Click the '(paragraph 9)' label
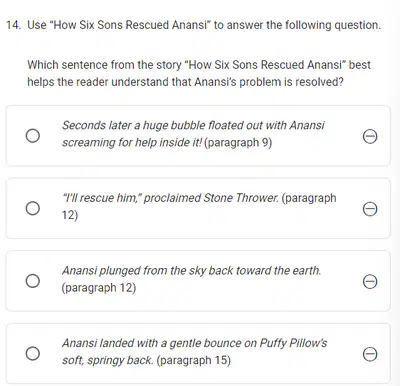 point(238,142)
